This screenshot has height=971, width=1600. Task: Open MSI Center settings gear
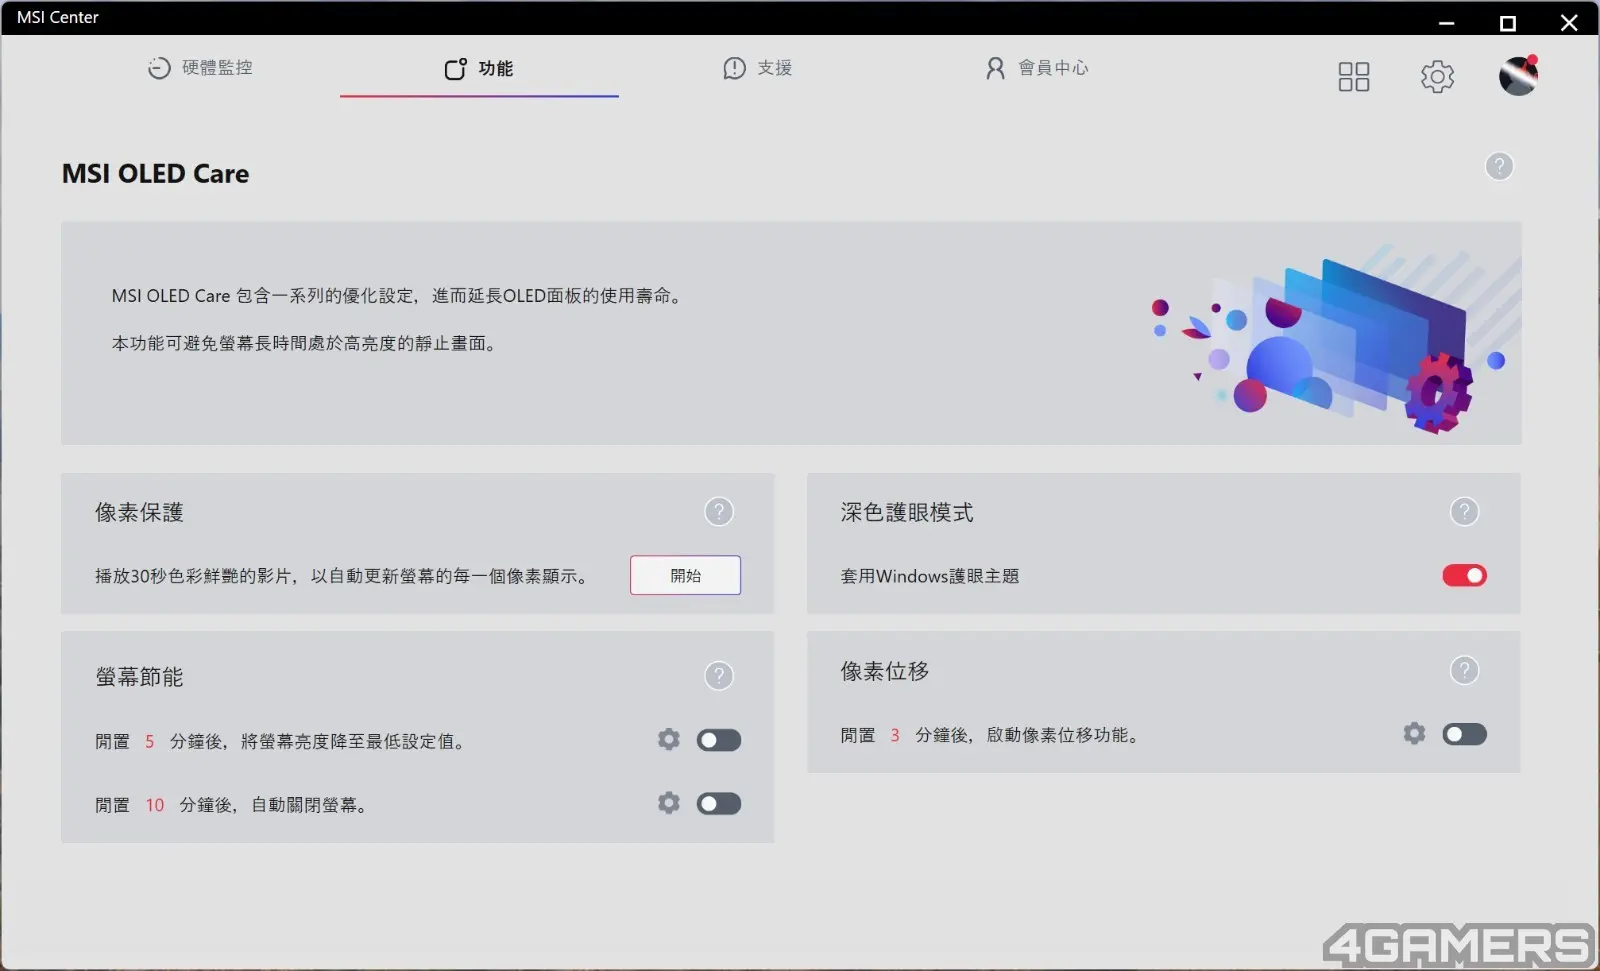(x=1437, y=76)
